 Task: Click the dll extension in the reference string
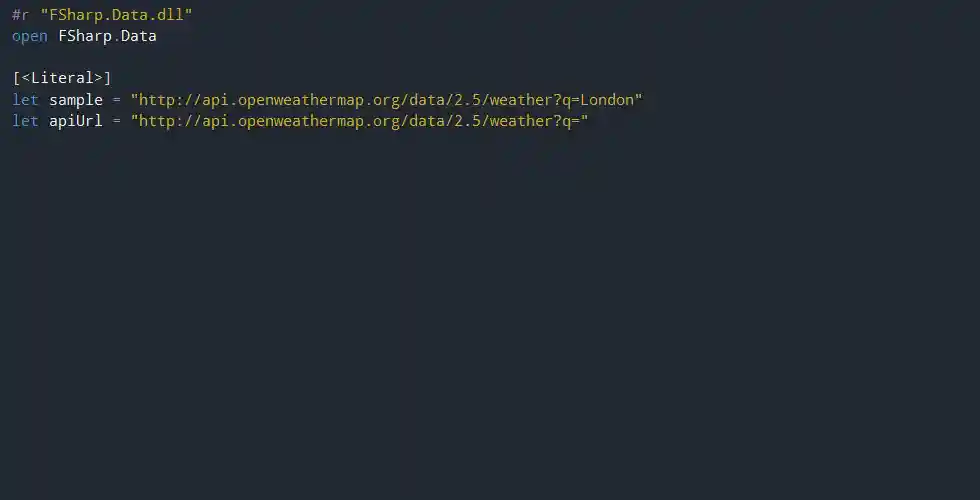170,15
